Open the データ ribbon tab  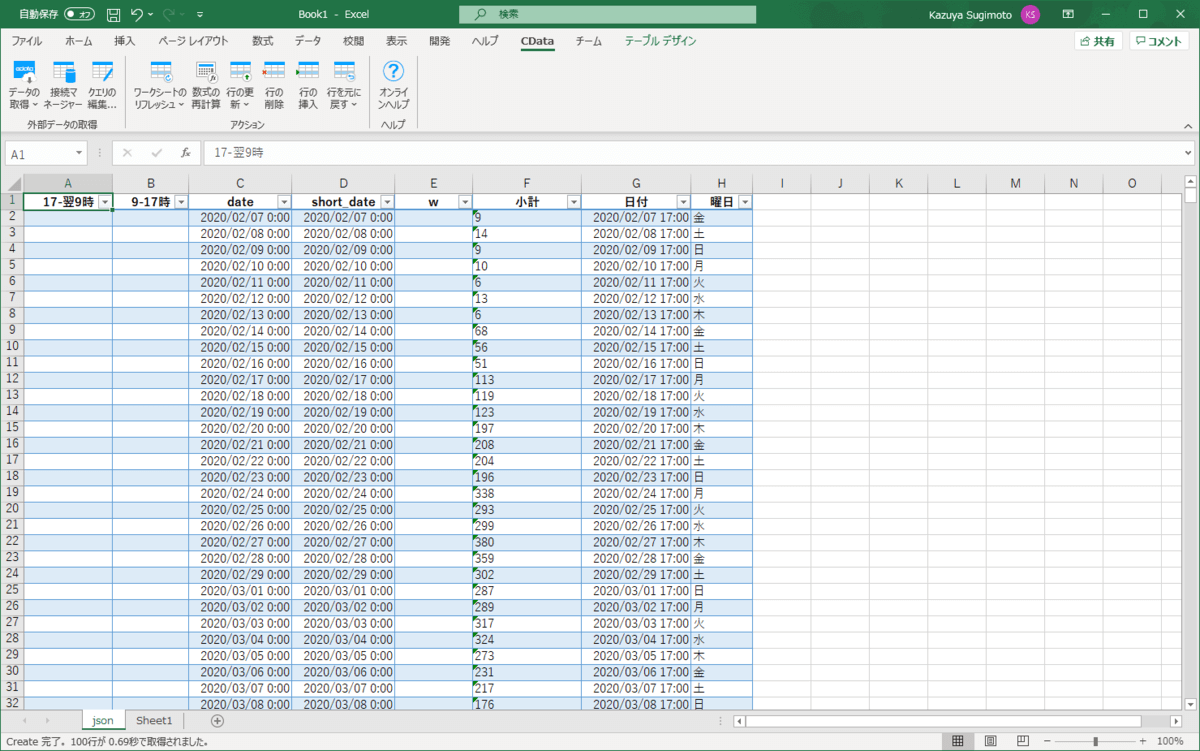[x=308, y=41]
